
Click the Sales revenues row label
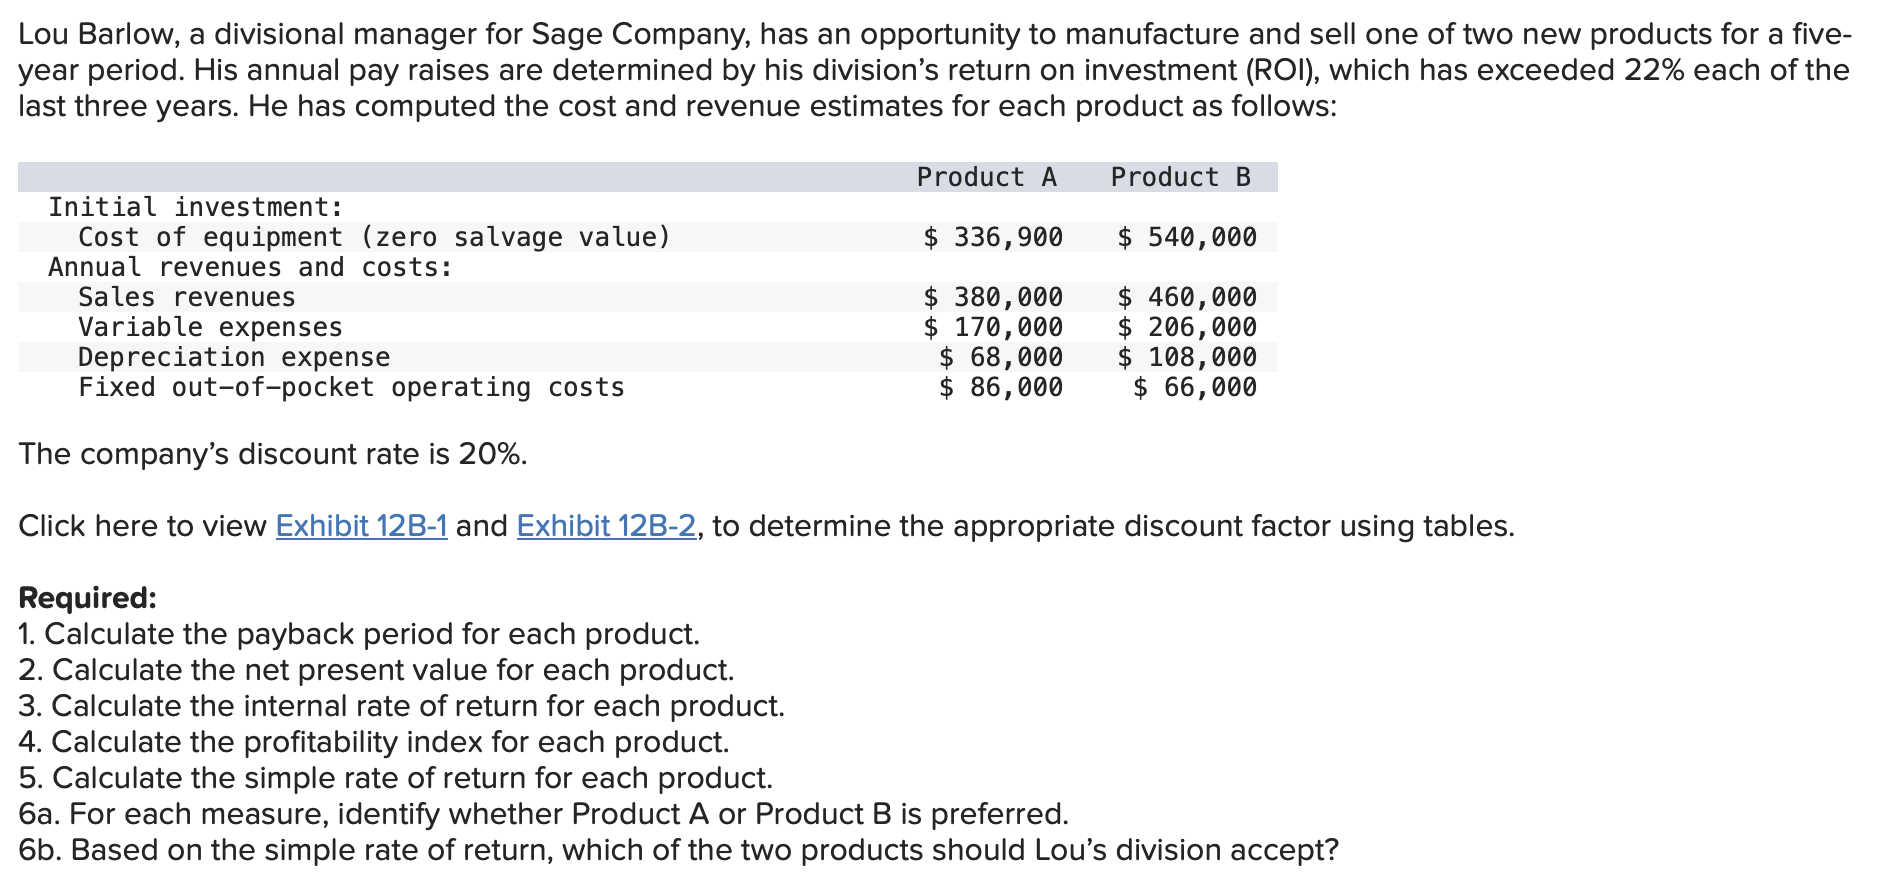(x=187, y=297)
